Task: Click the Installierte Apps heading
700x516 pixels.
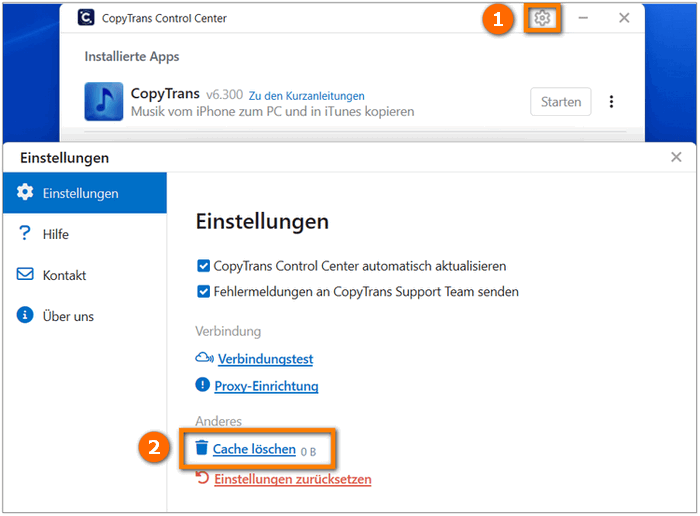Action: click(132, 57)
